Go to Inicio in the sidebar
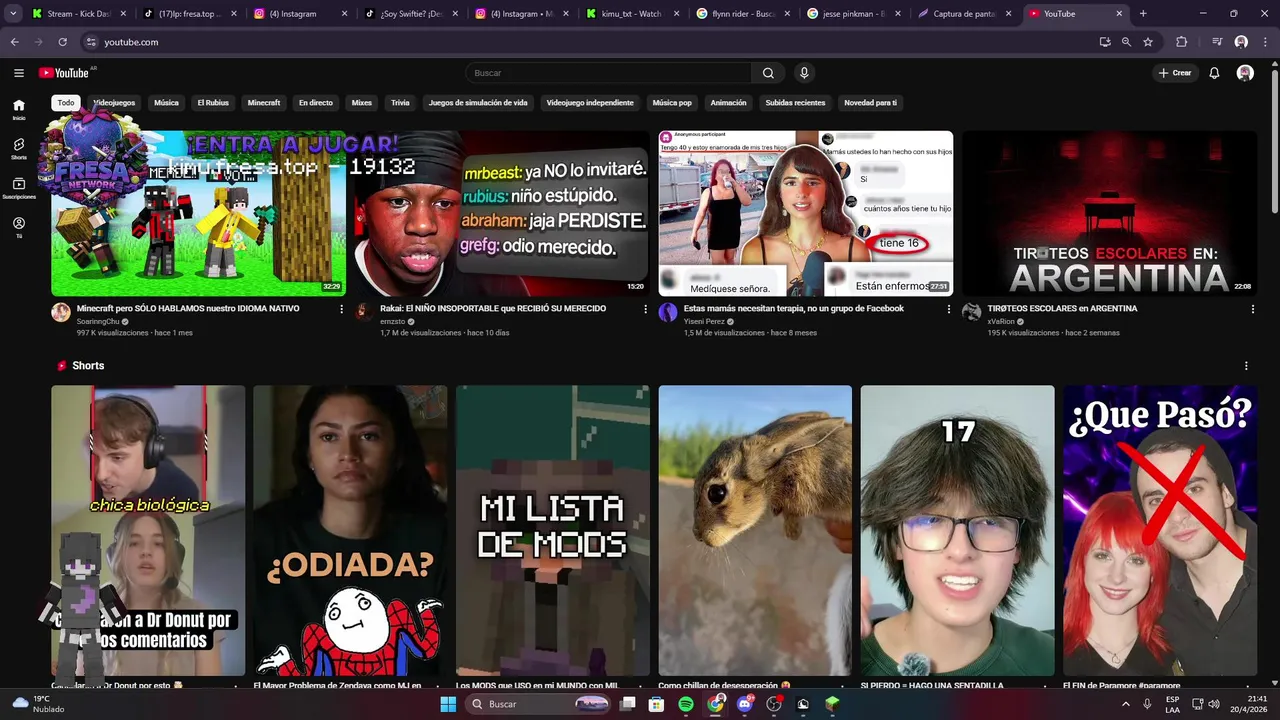Viewport: 1280px width, 720px height. coord(18,109)
